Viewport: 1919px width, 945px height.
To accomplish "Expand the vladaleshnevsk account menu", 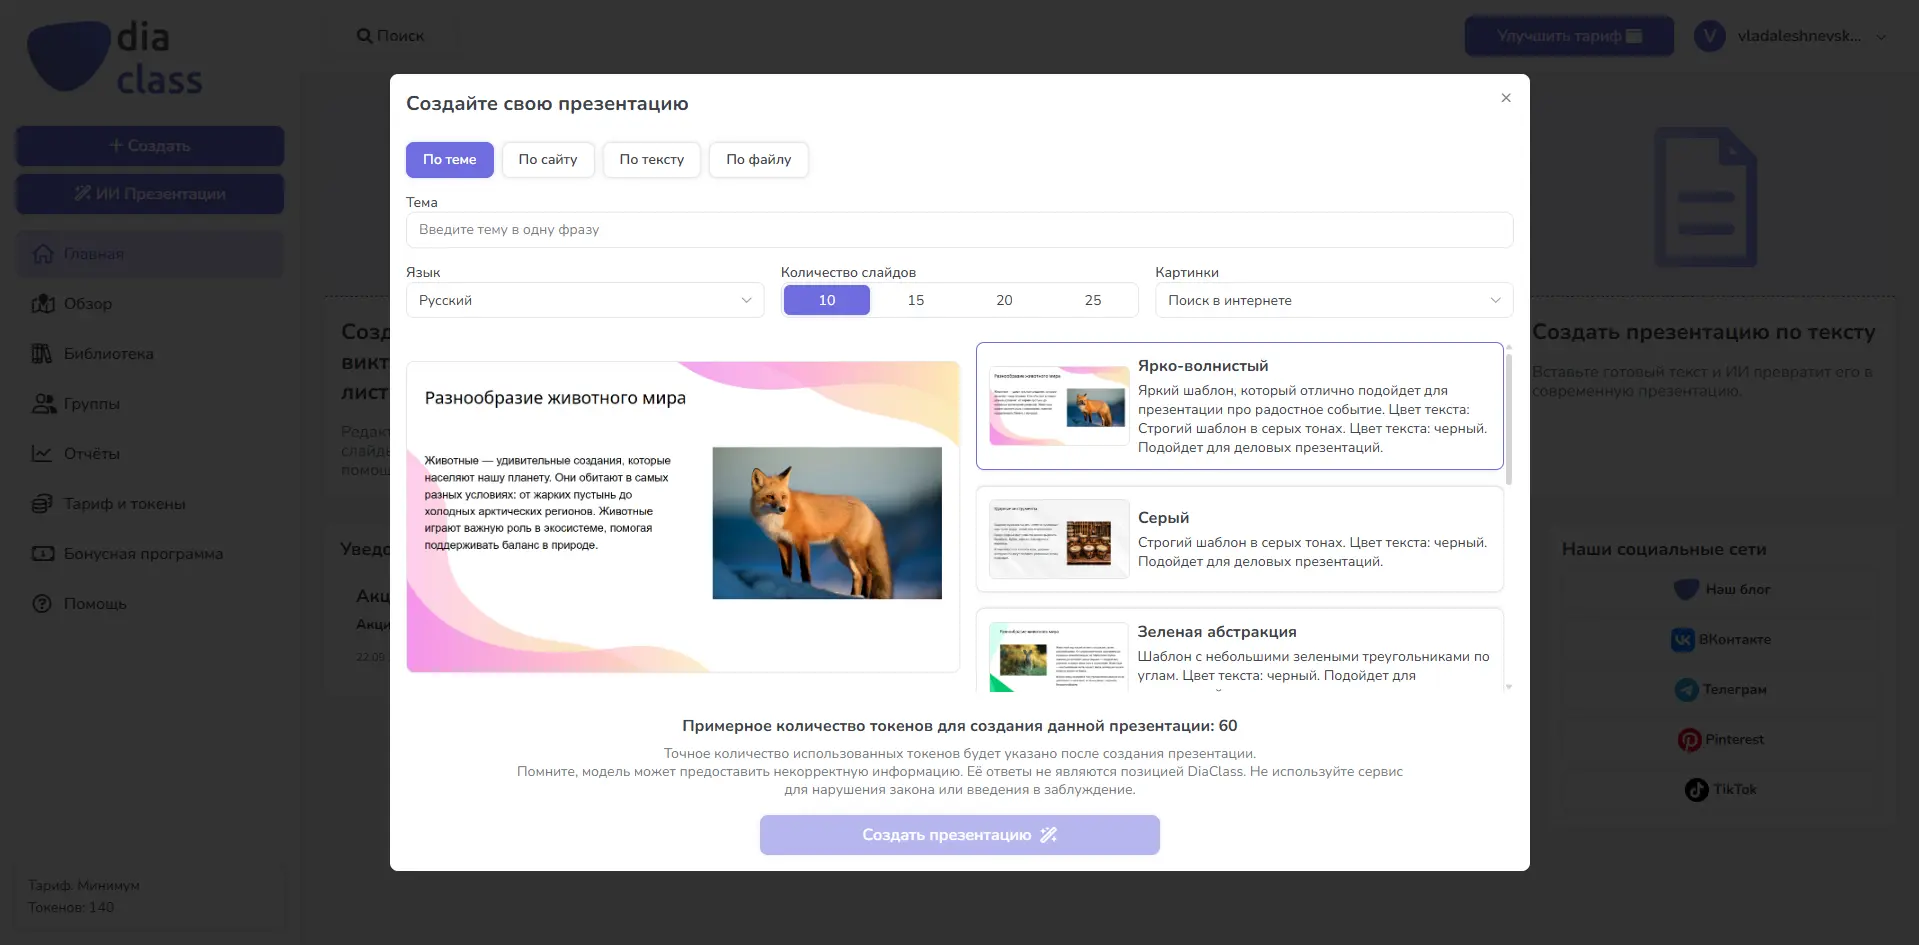I will (x=1791, y=36).
